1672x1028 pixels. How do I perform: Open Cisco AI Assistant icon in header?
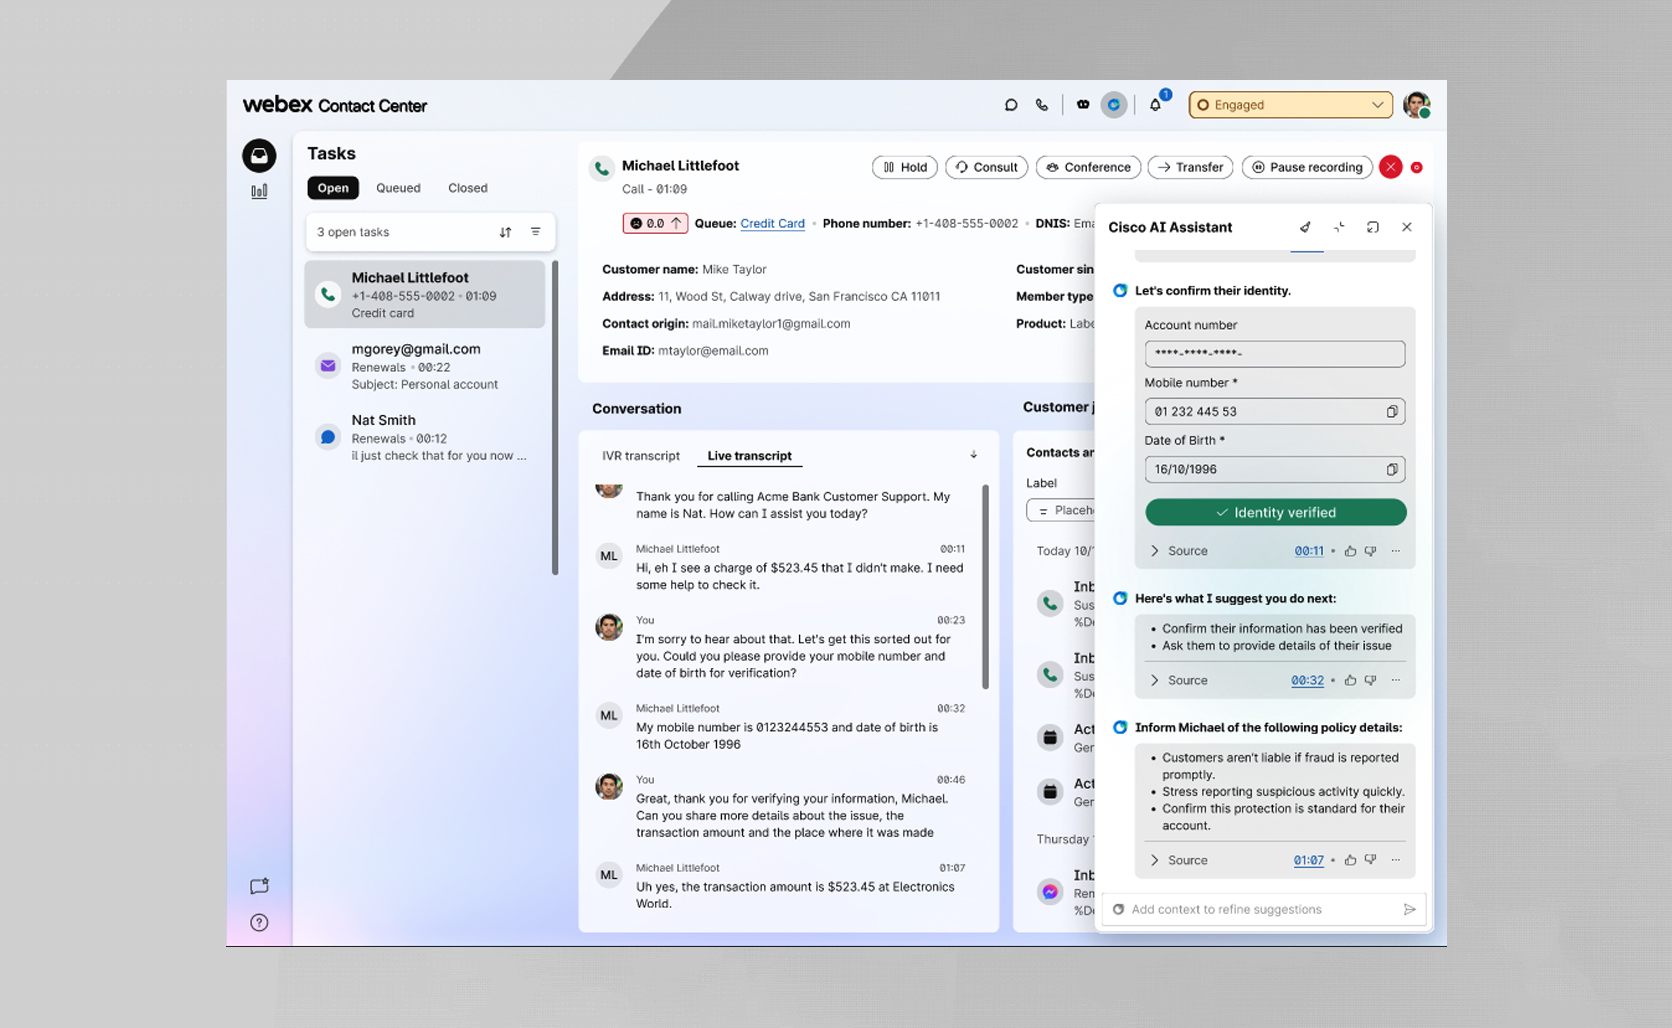(1113, 105)
